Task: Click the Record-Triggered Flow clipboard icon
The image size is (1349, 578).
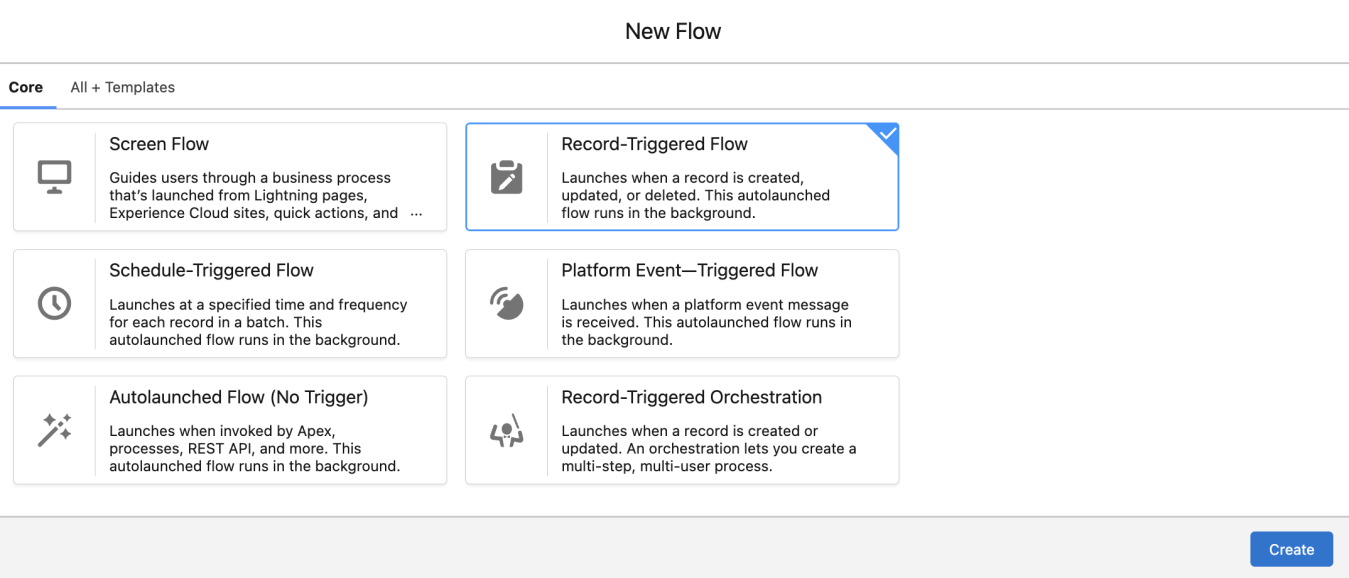Action: [507, 177]
